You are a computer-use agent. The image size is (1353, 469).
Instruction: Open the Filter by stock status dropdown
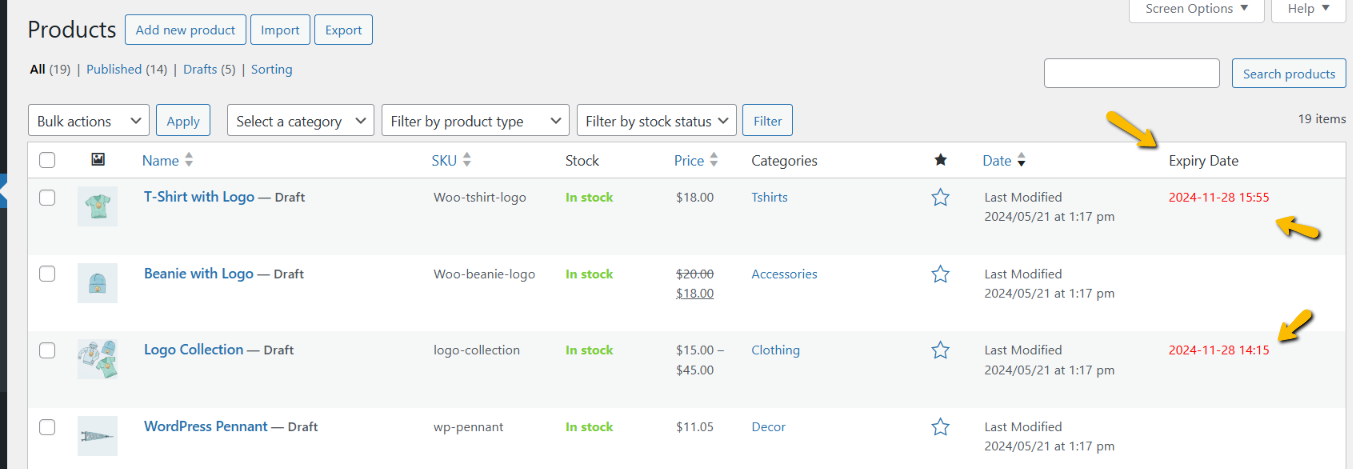(x=657, y=121)
